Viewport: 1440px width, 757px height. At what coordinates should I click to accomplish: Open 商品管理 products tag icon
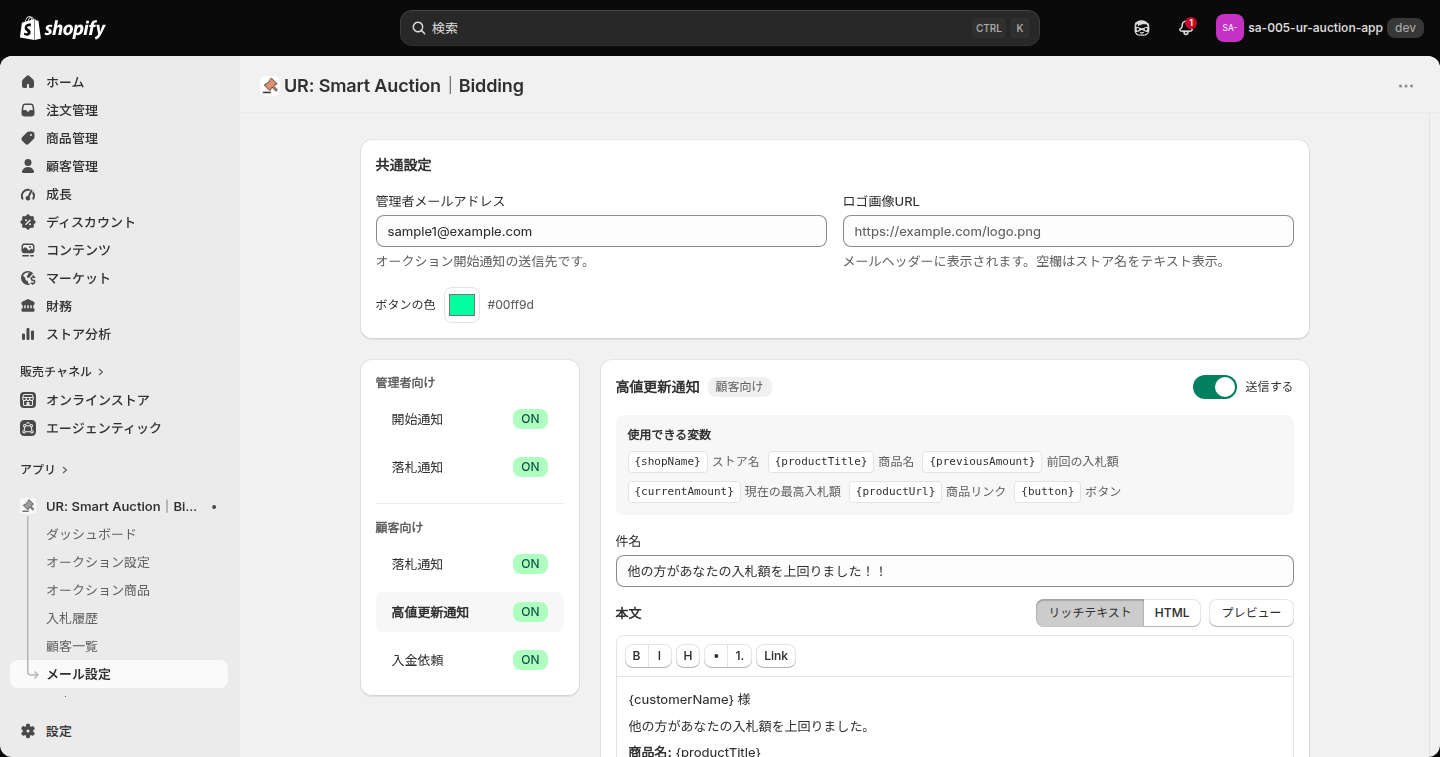[x=28, y=138]
